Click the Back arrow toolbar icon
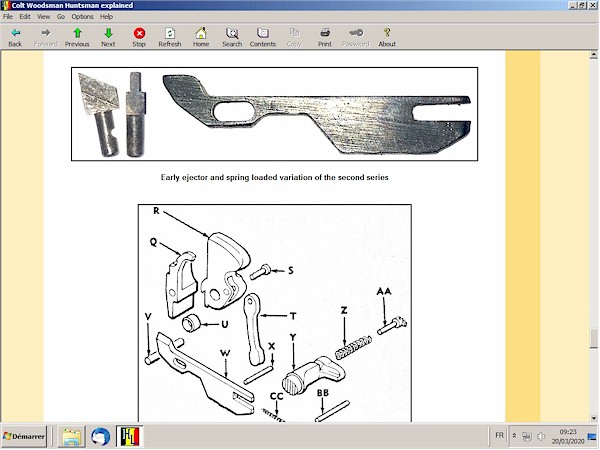The width and height of the screenshot is (600, 450). pos(15,33)
